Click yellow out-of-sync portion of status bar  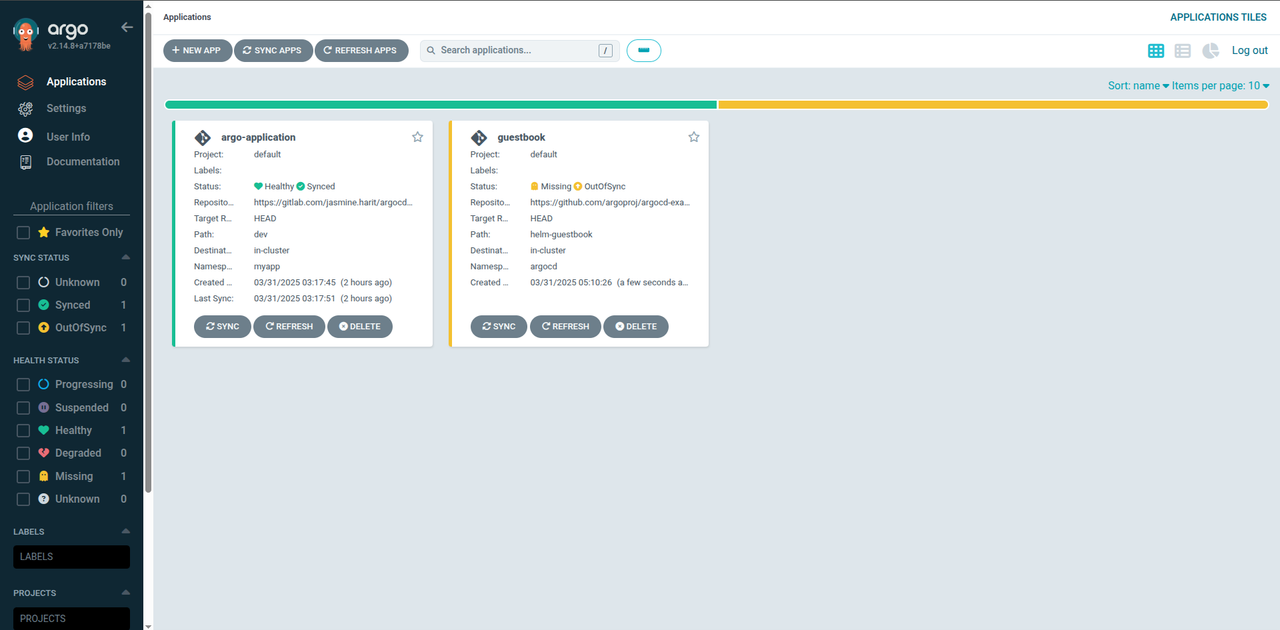(x=993, y=104)
